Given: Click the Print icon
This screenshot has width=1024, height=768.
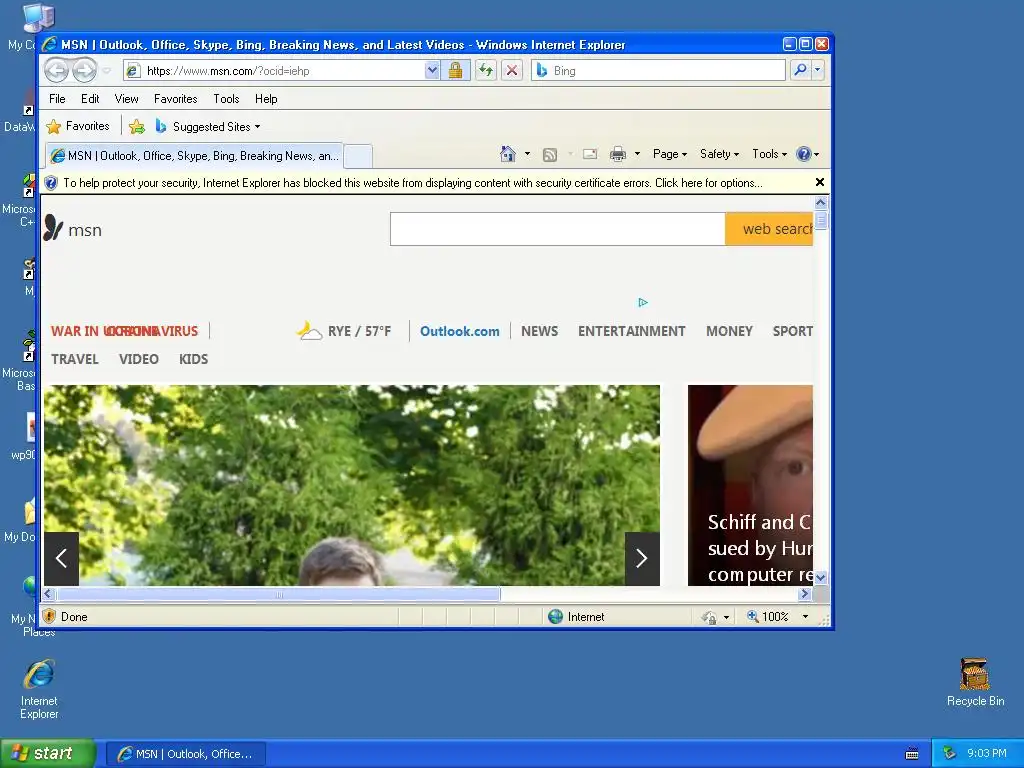Looking at the screenshot, I should point(617,154).
